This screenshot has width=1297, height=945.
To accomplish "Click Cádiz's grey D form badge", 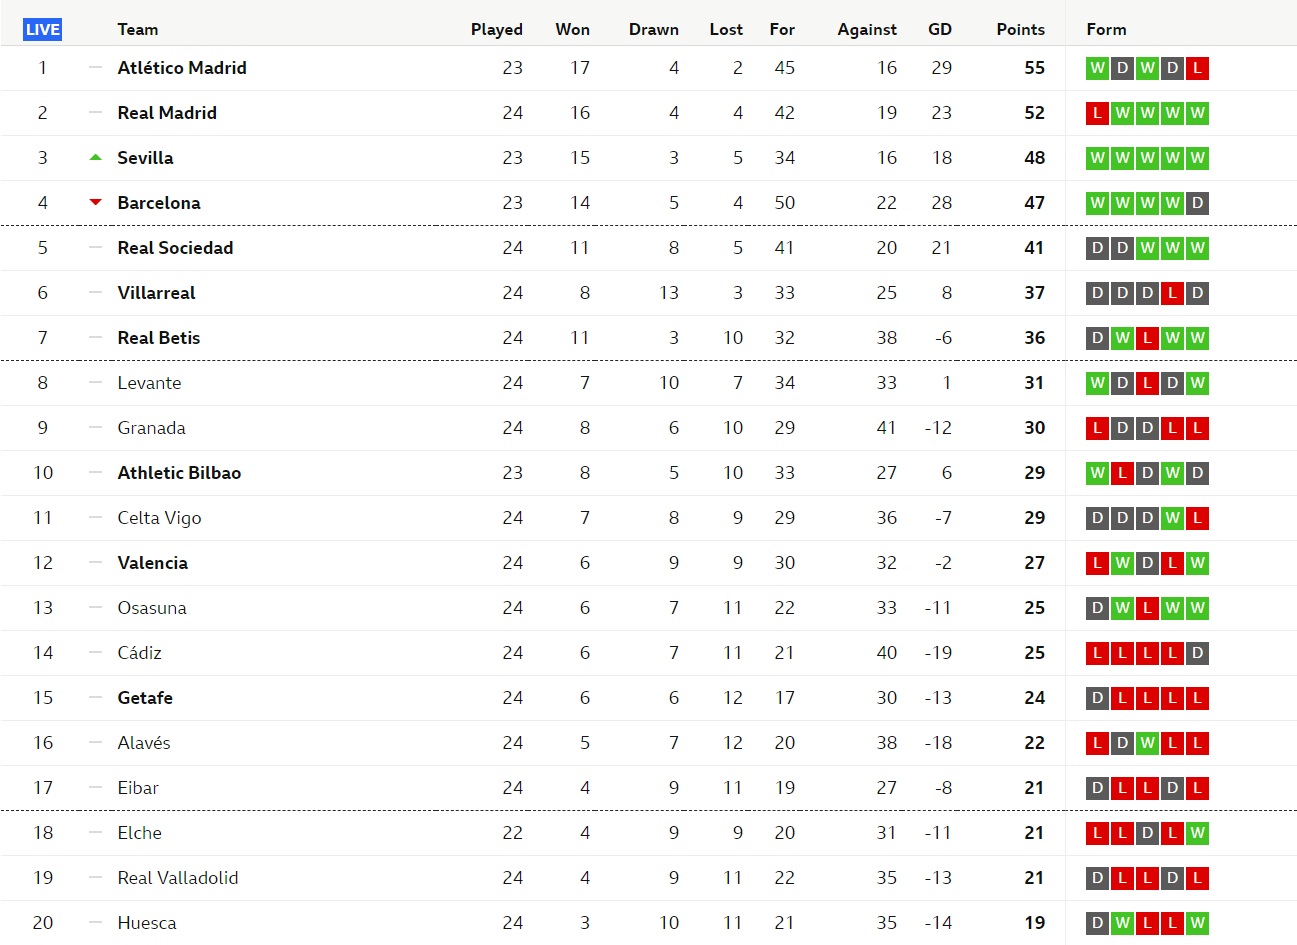I will [x=1197, y=653].
